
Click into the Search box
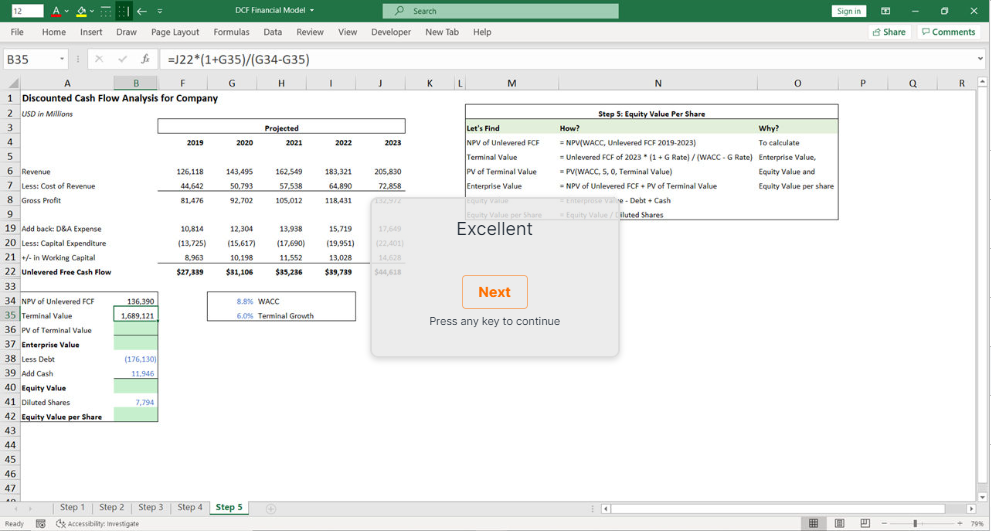click(x=500, y=11)
